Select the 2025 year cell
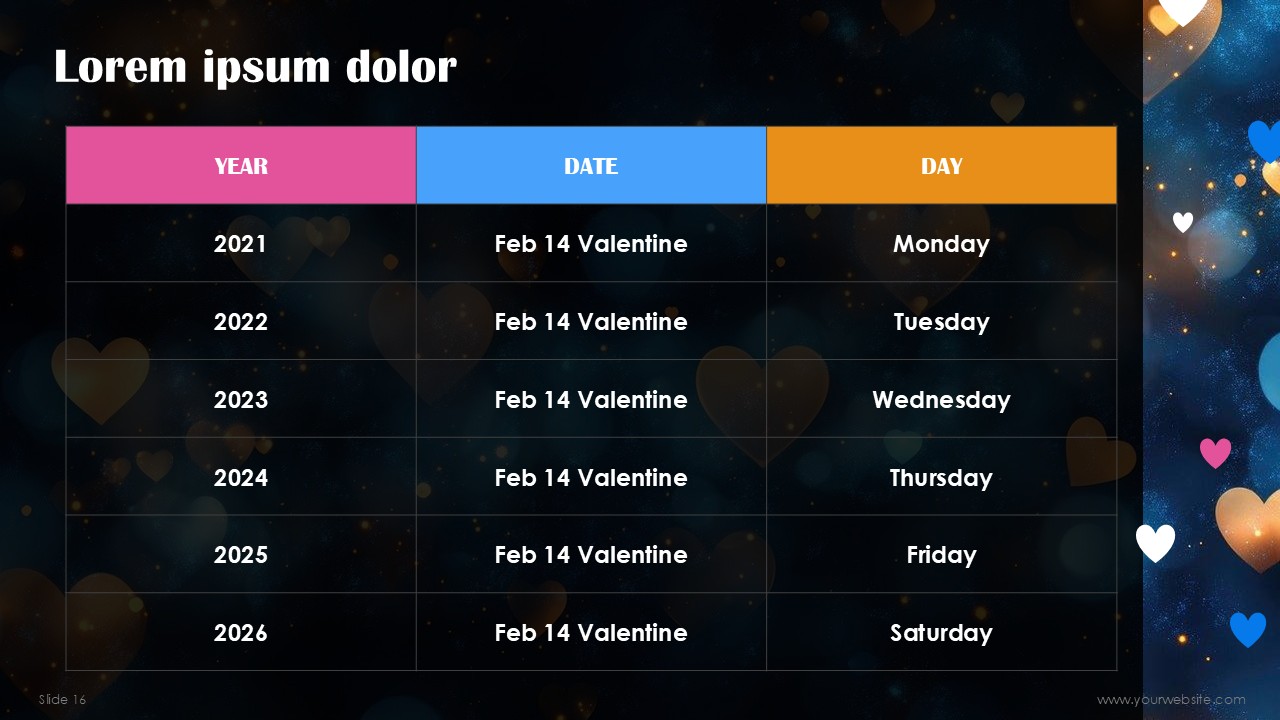1280x720 pixels. [x=241, y=554]
